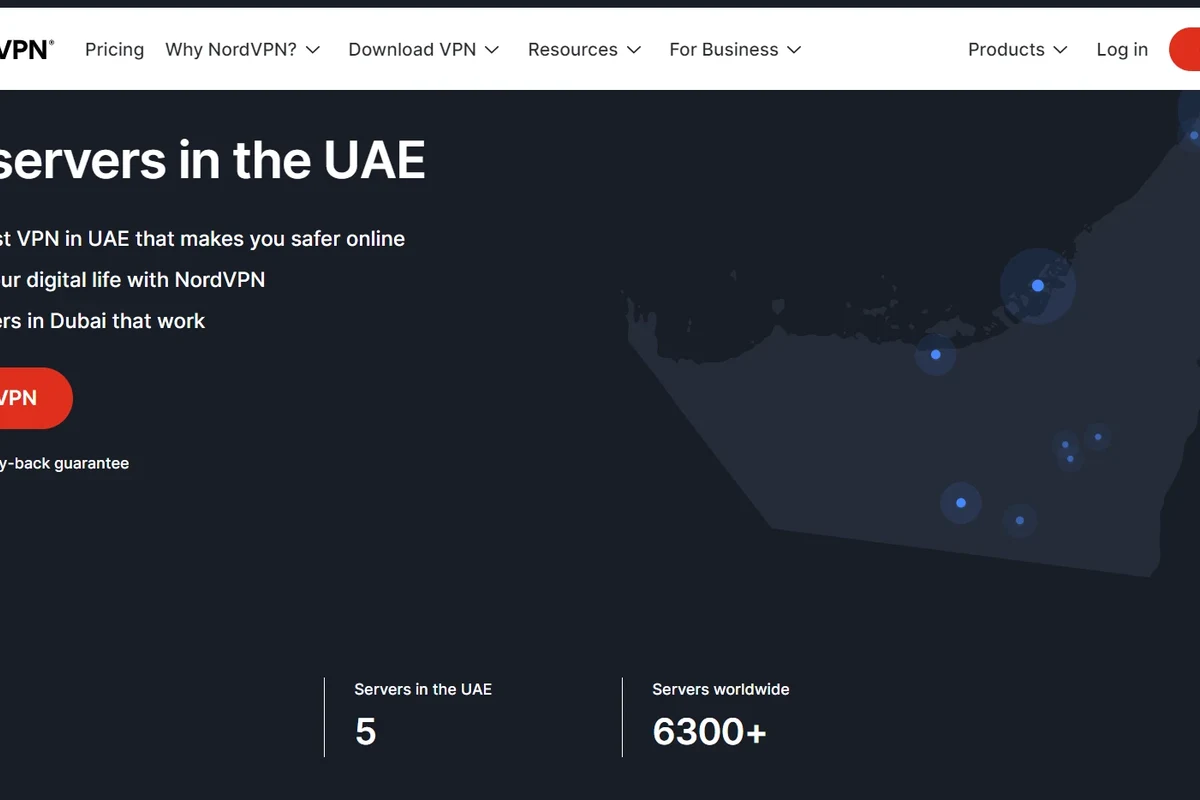
Task: Click the money-back guarantee text
Action: click(x=64, y=463)
